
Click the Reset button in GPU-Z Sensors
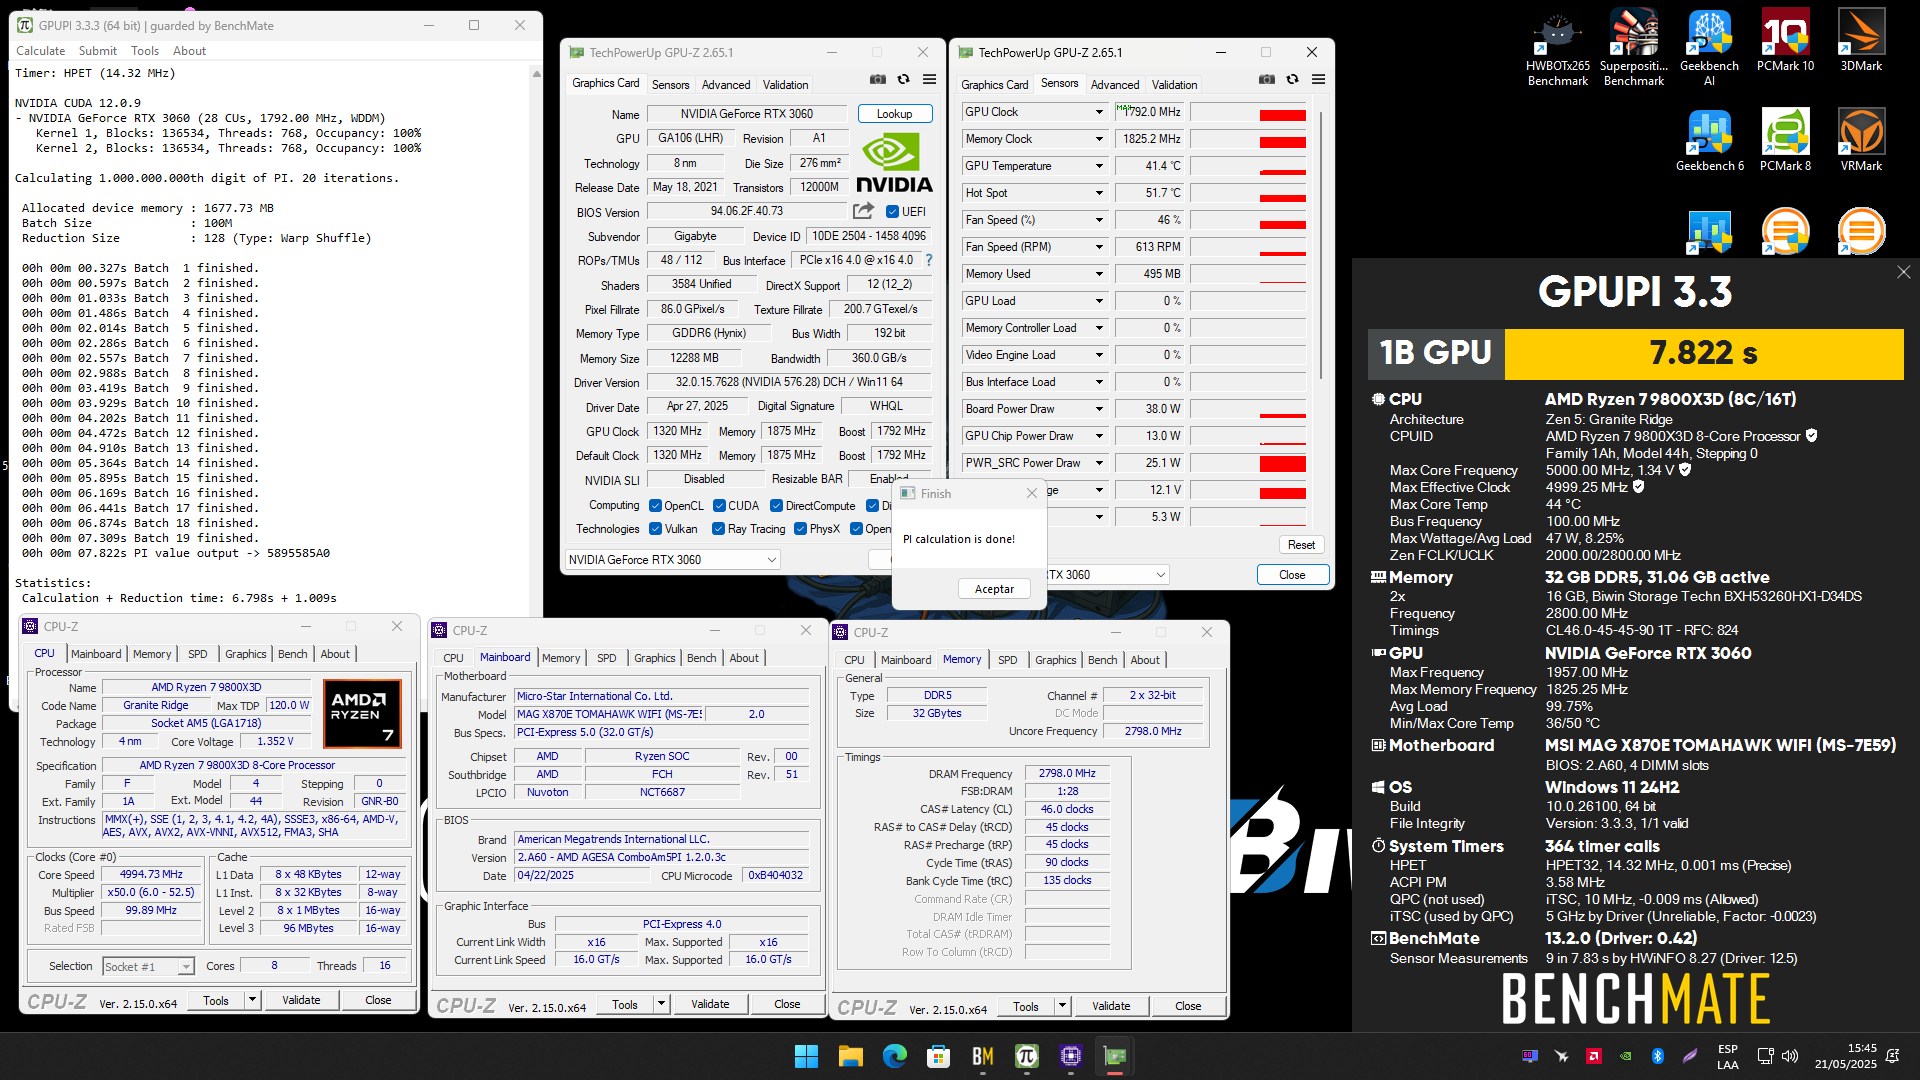coord(1301,545)
